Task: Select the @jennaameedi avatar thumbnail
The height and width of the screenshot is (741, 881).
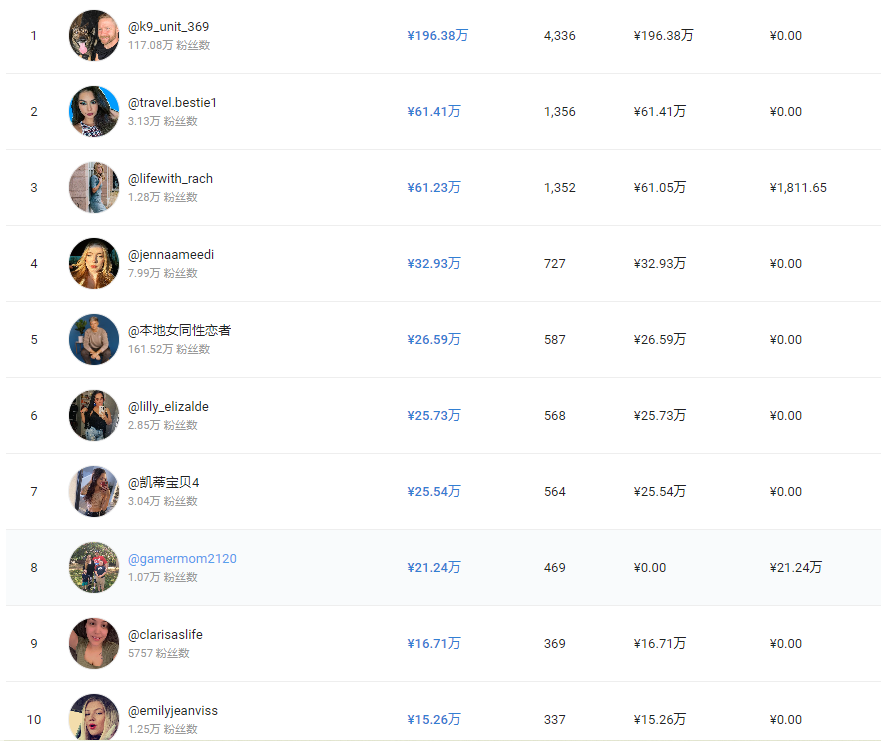Action: tap(94, 264)
